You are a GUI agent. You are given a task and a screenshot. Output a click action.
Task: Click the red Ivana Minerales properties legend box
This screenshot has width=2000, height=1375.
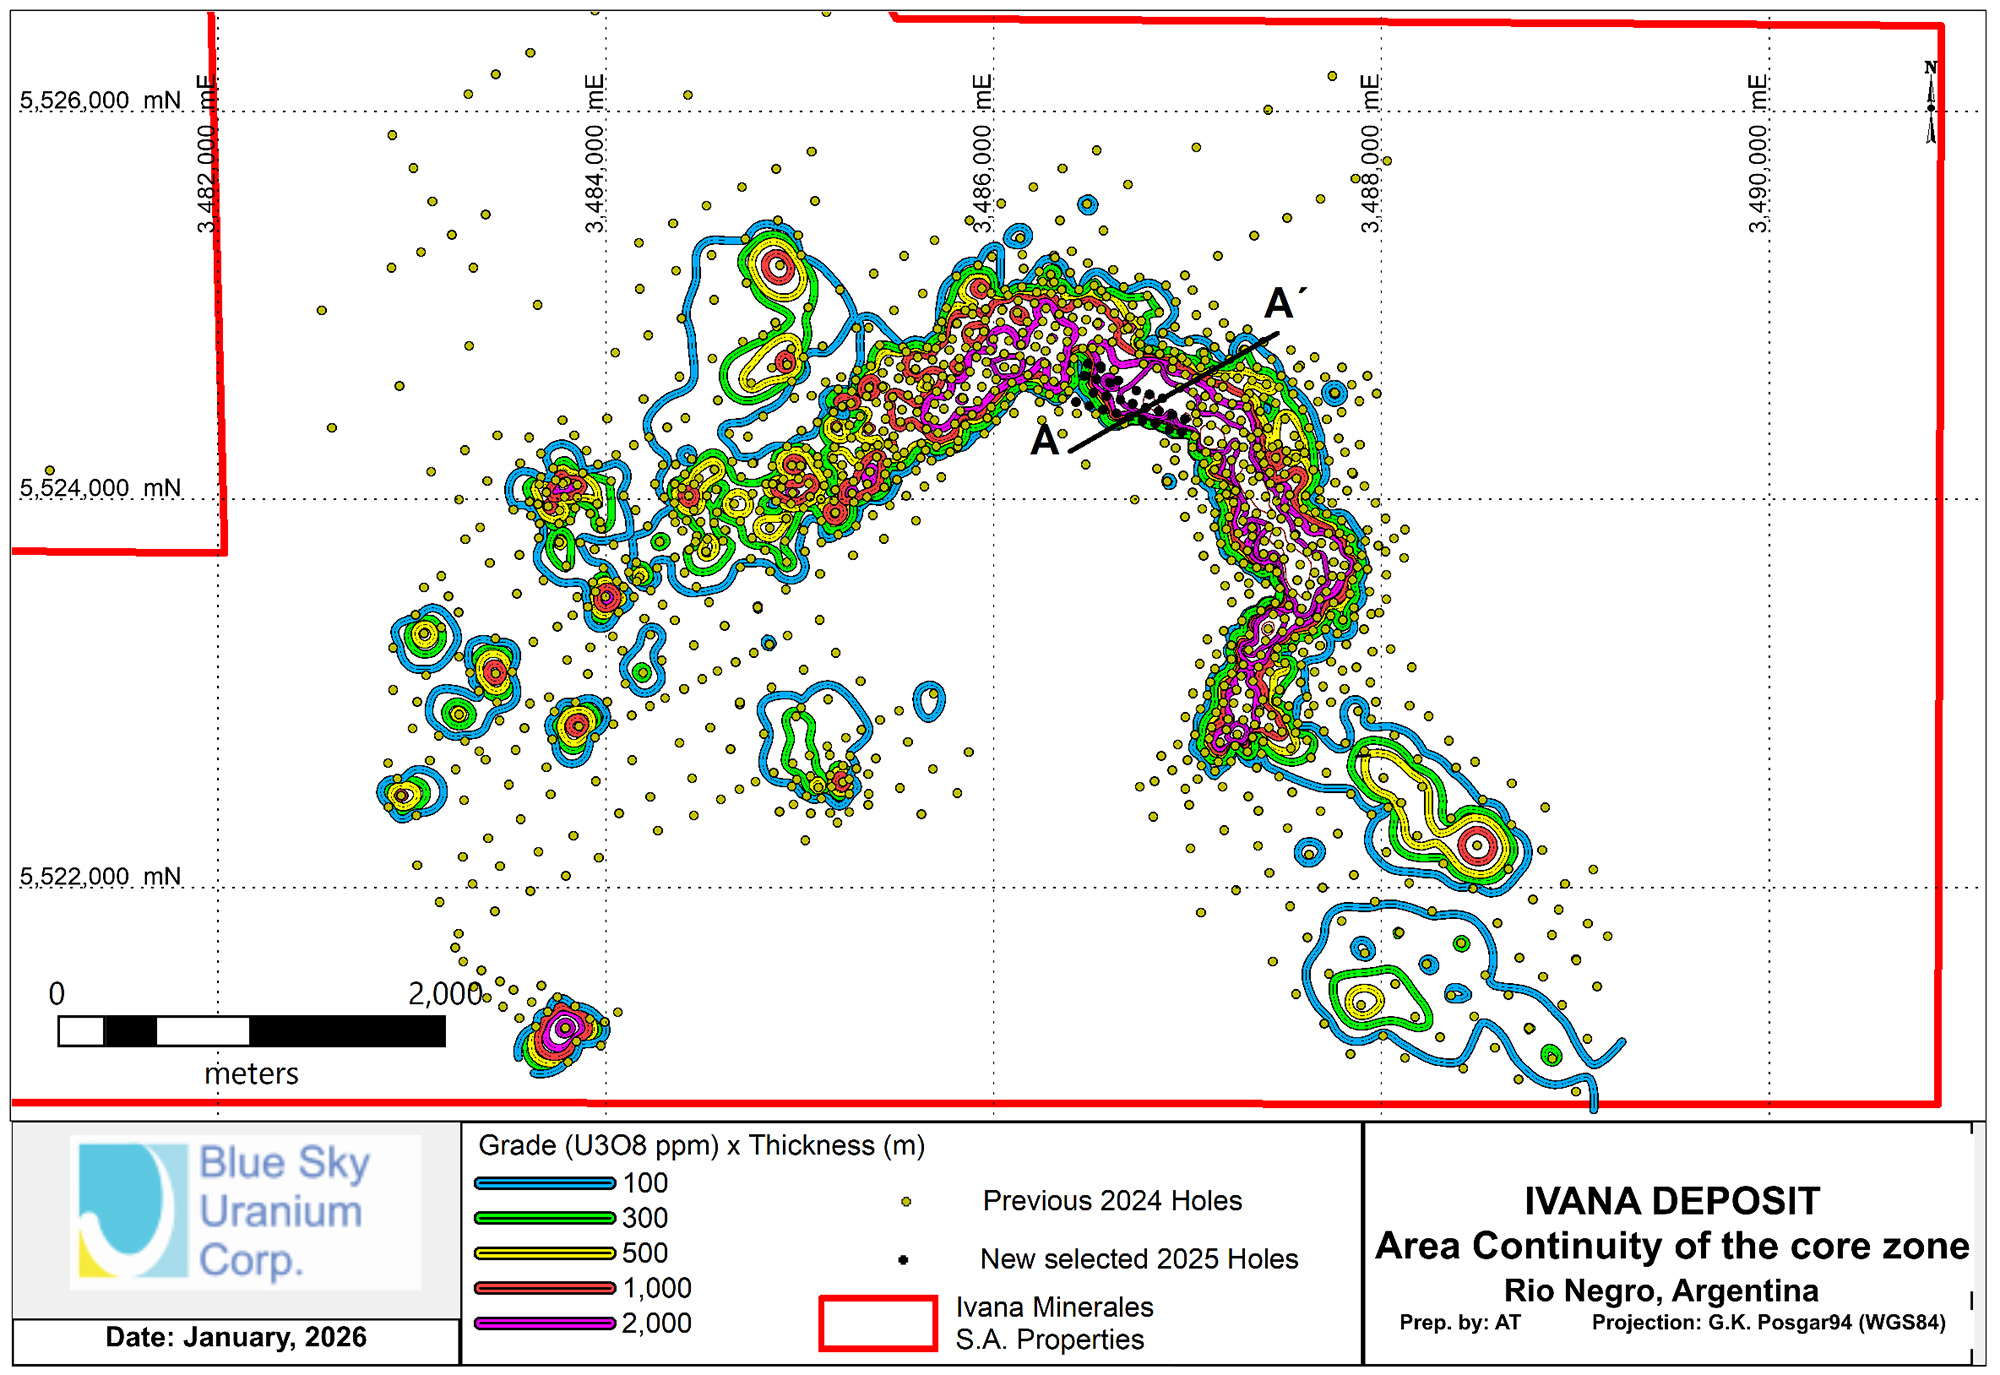(877, 1323)
